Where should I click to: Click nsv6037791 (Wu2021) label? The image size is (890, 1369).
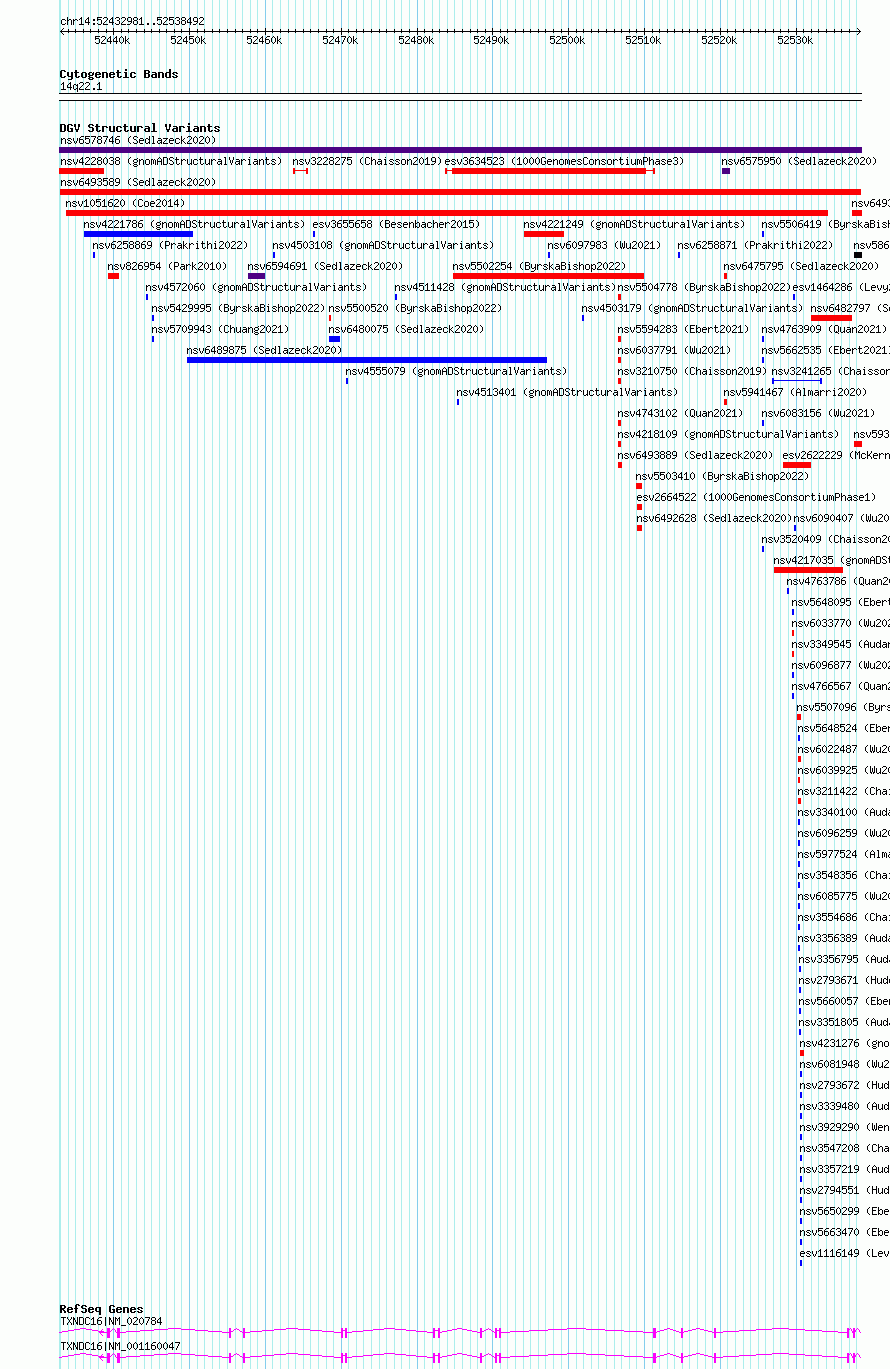coord(674,350)
